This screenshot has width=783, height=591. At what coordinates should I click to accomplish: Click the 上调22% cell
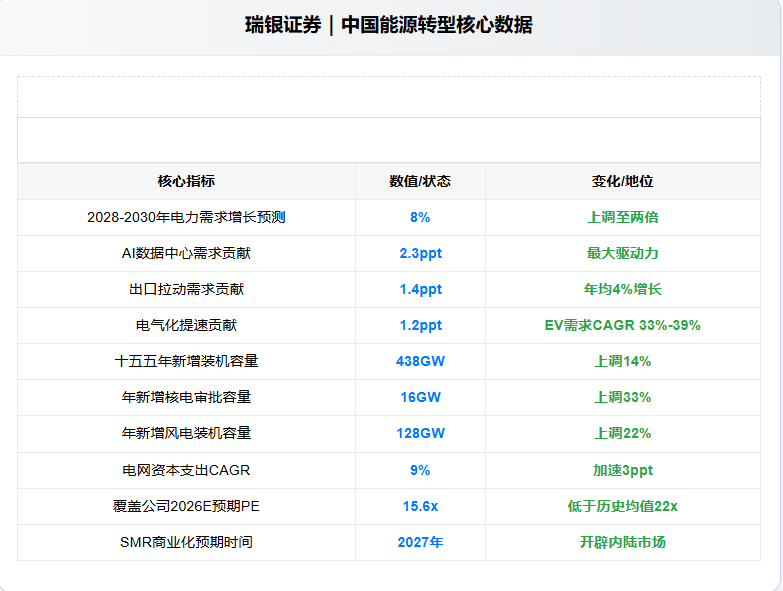(x=623, y=434)
